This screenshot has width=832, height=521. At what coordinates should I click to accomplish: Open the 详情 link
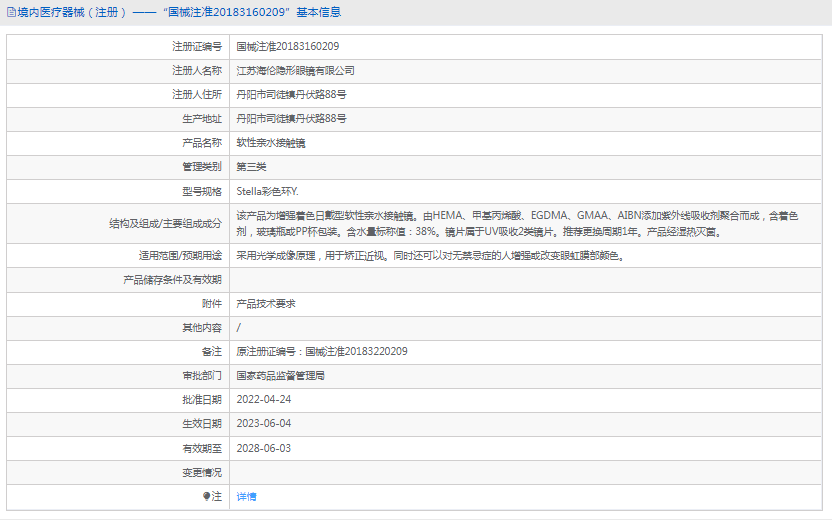tap(246, 496)
